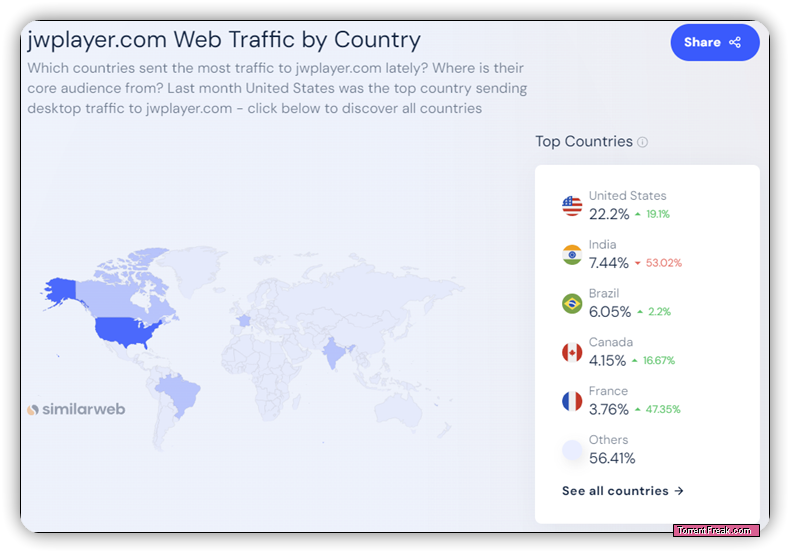This screenshot has height=553, width=790.
Task: Click the France 3.76% value
Action: coord(609,409)
